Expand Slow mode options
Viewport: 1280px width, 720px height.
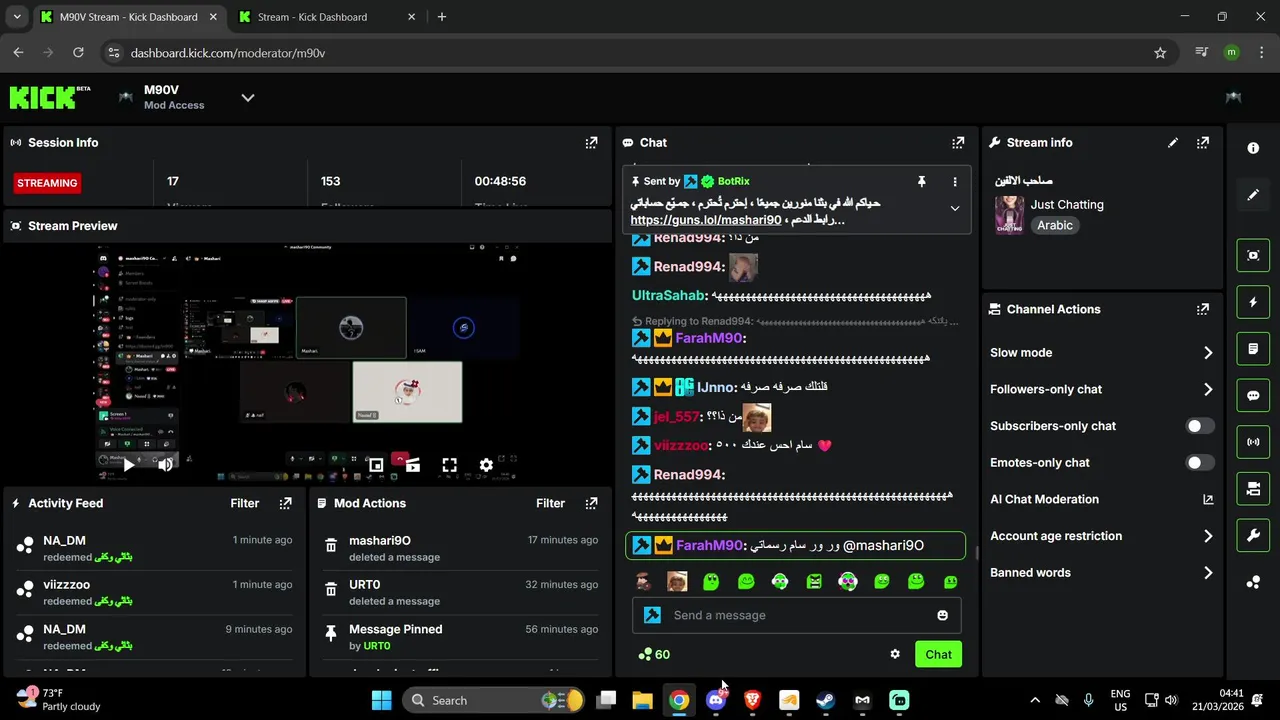coord(1101,353)
